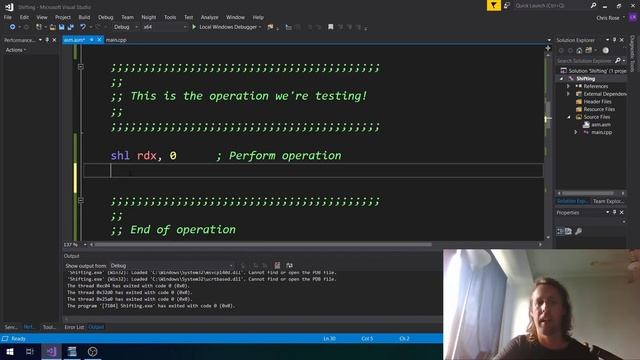Select Resource Files folder
This screenshot has width=640, height=360.
tap(599, 109)
